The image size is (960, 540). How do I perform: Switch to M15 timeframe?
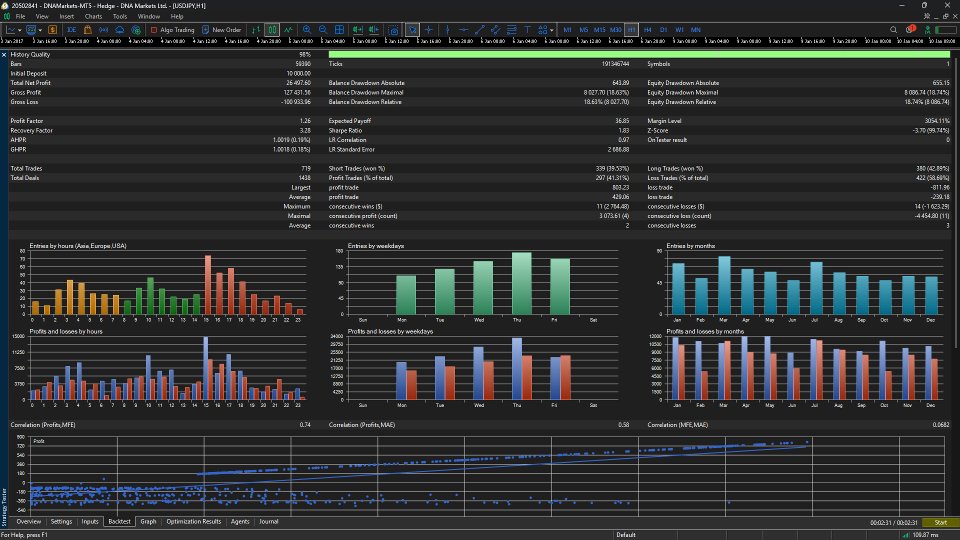coord(599,29)
